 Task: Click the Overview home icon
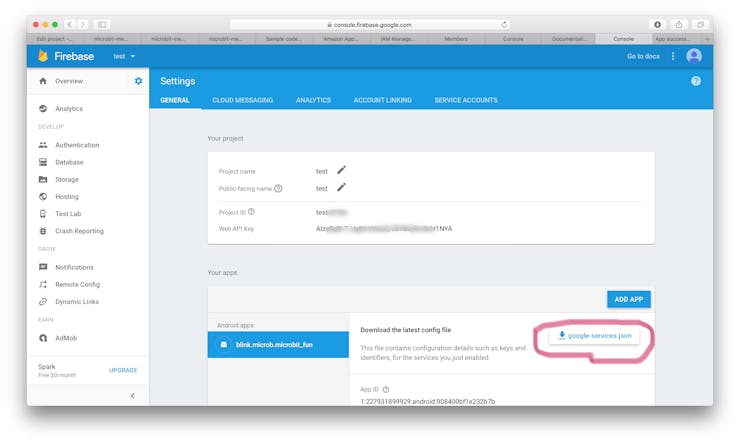[x=43, y=81]
